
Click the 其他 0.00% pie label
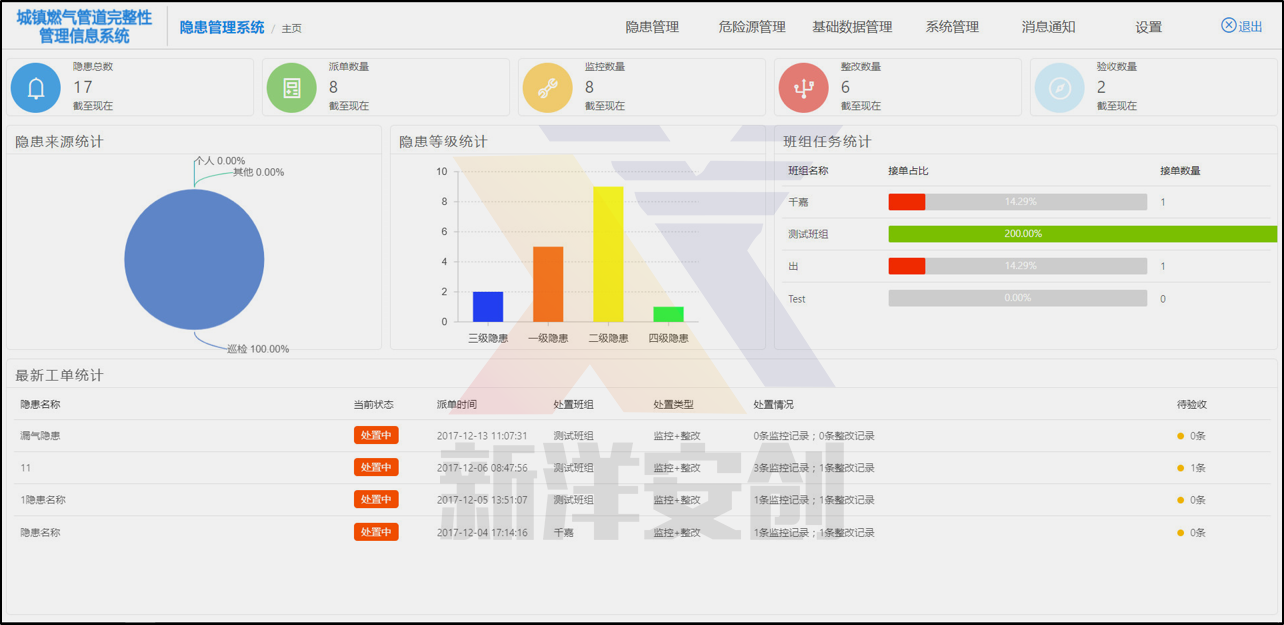259,172
